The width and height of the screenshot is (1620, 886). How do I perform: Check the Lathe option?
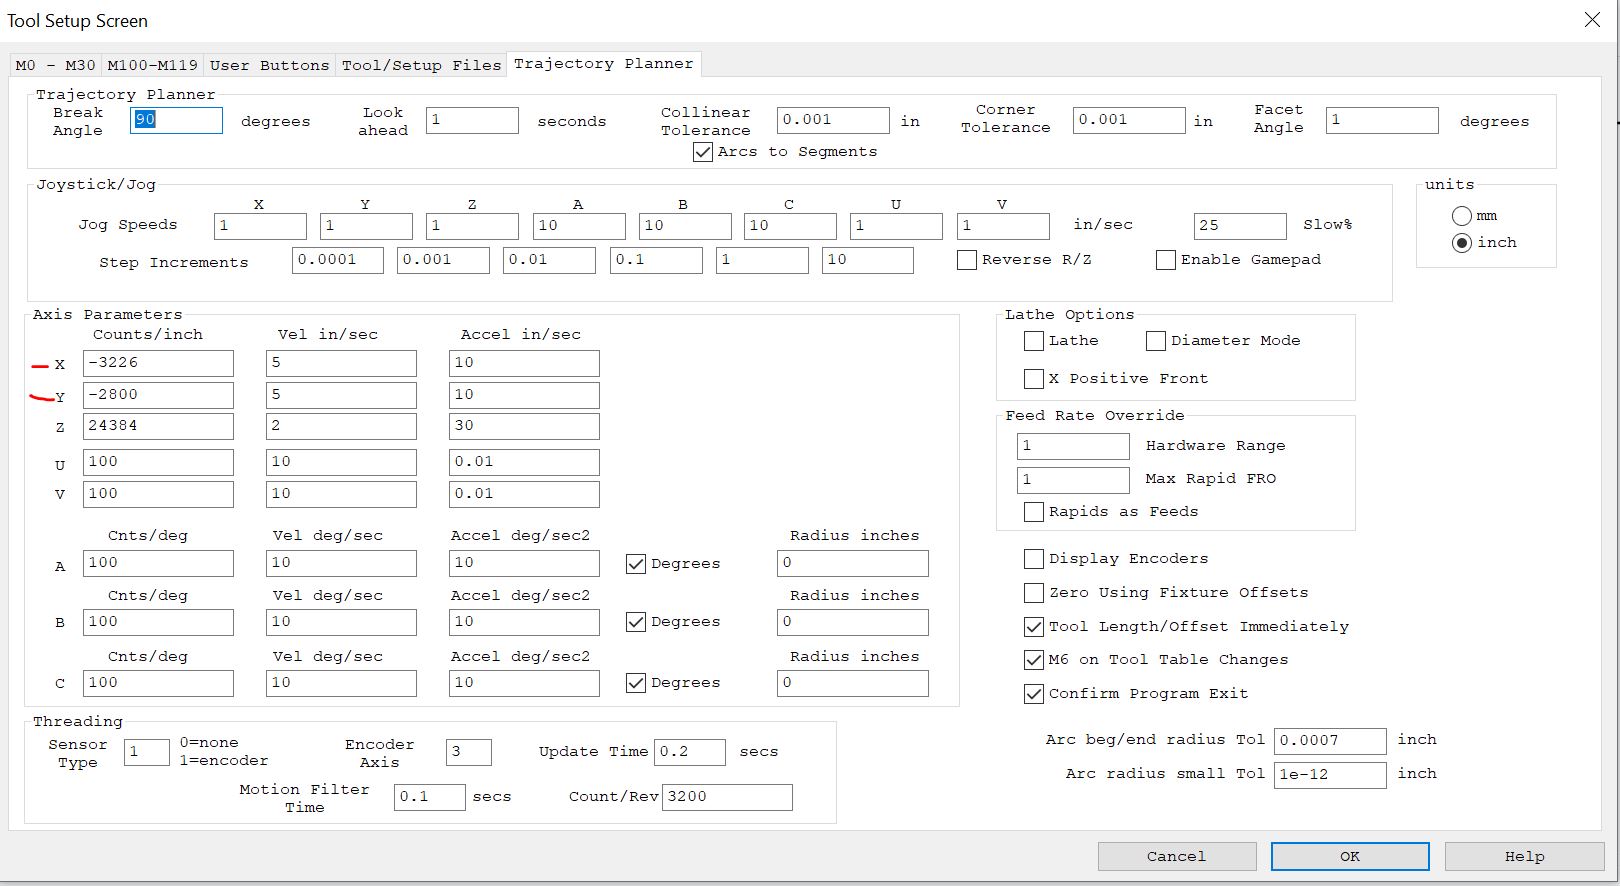pos(1034,341)
